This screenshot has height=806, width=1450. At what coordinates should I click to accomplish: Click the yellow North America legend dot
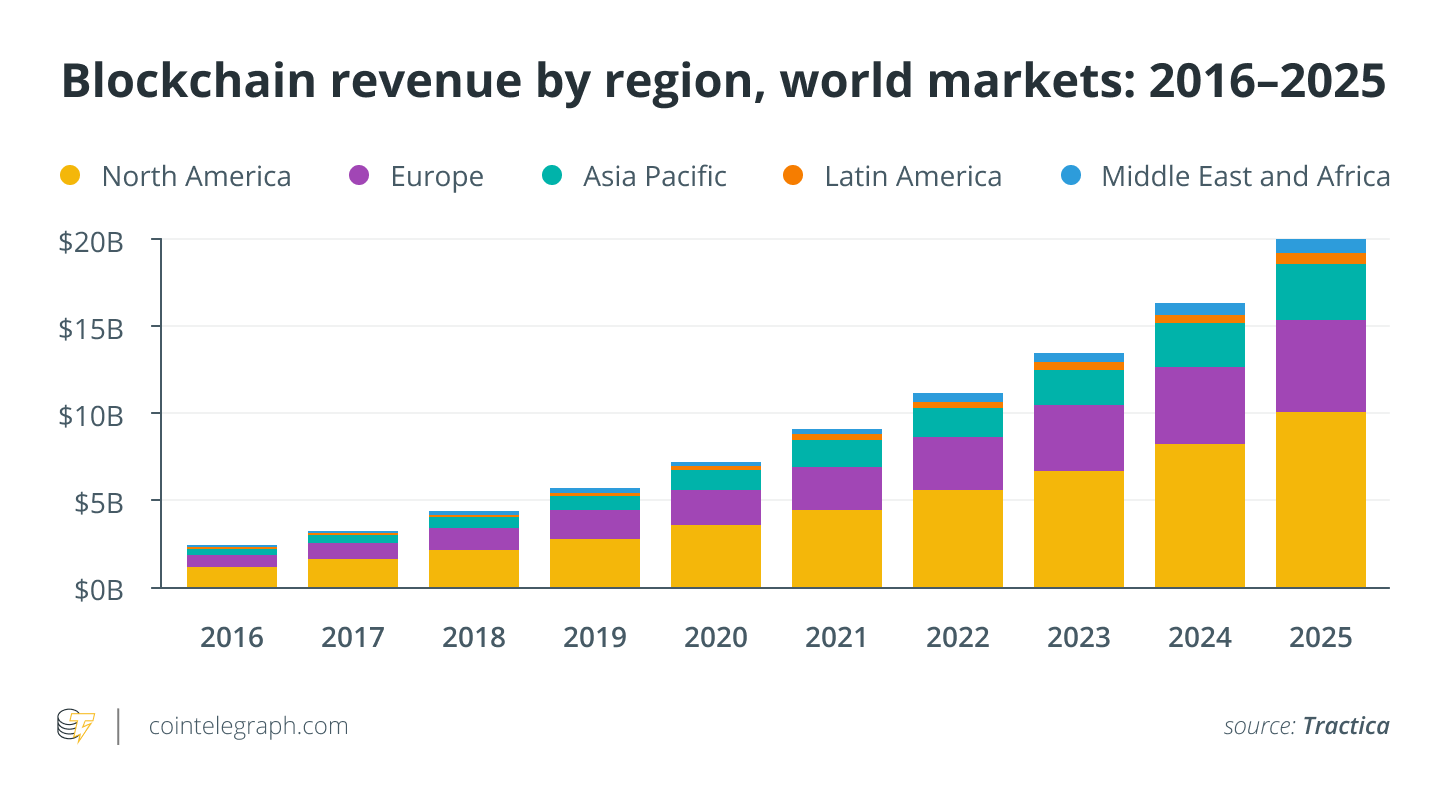point(69,176)
